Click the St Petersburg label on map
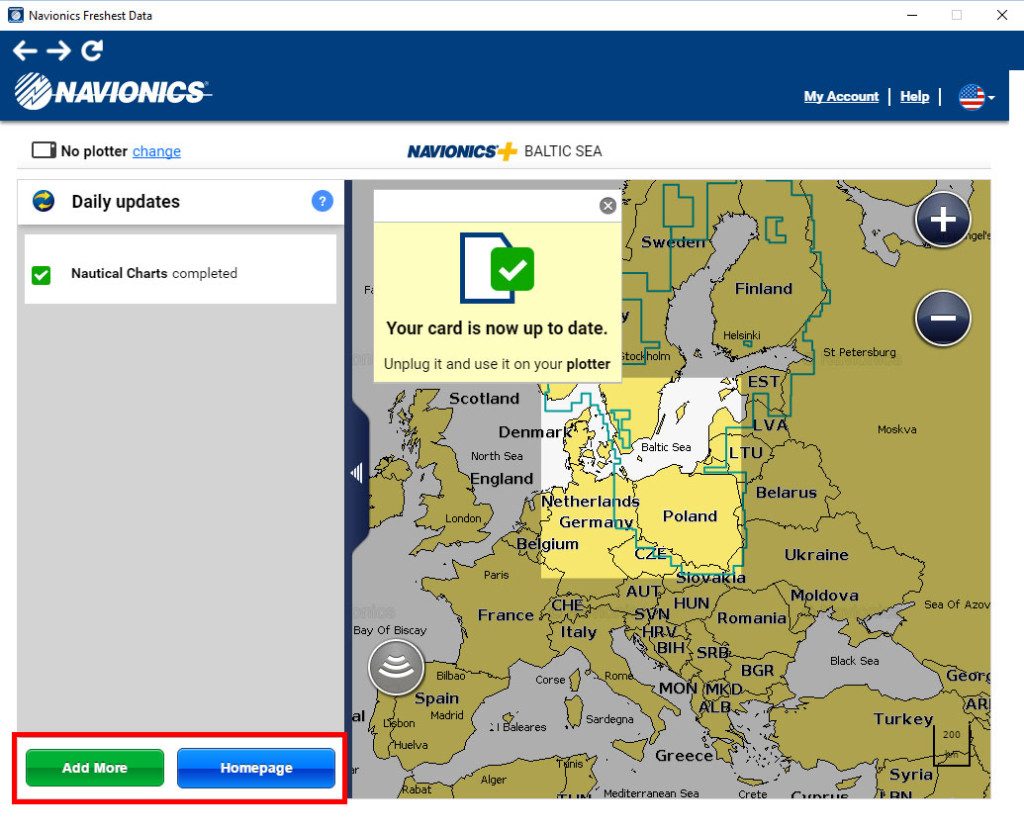 (859, 353)
